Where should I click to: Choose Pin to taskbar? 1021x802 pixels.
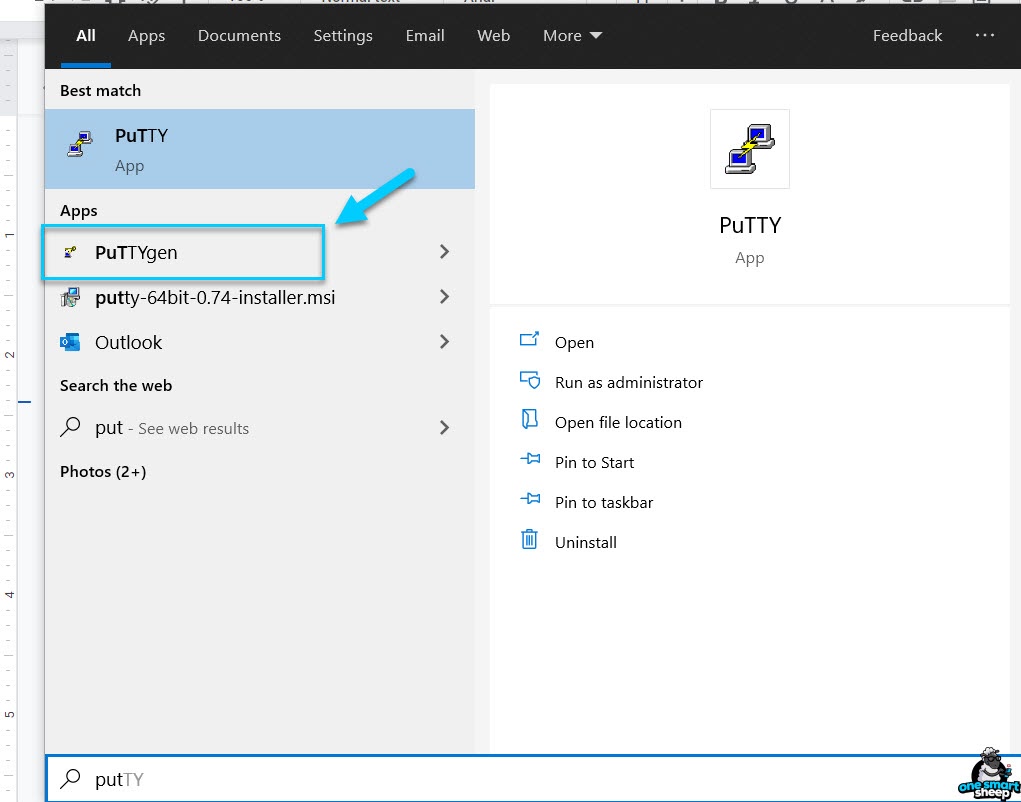click(604, 503)
